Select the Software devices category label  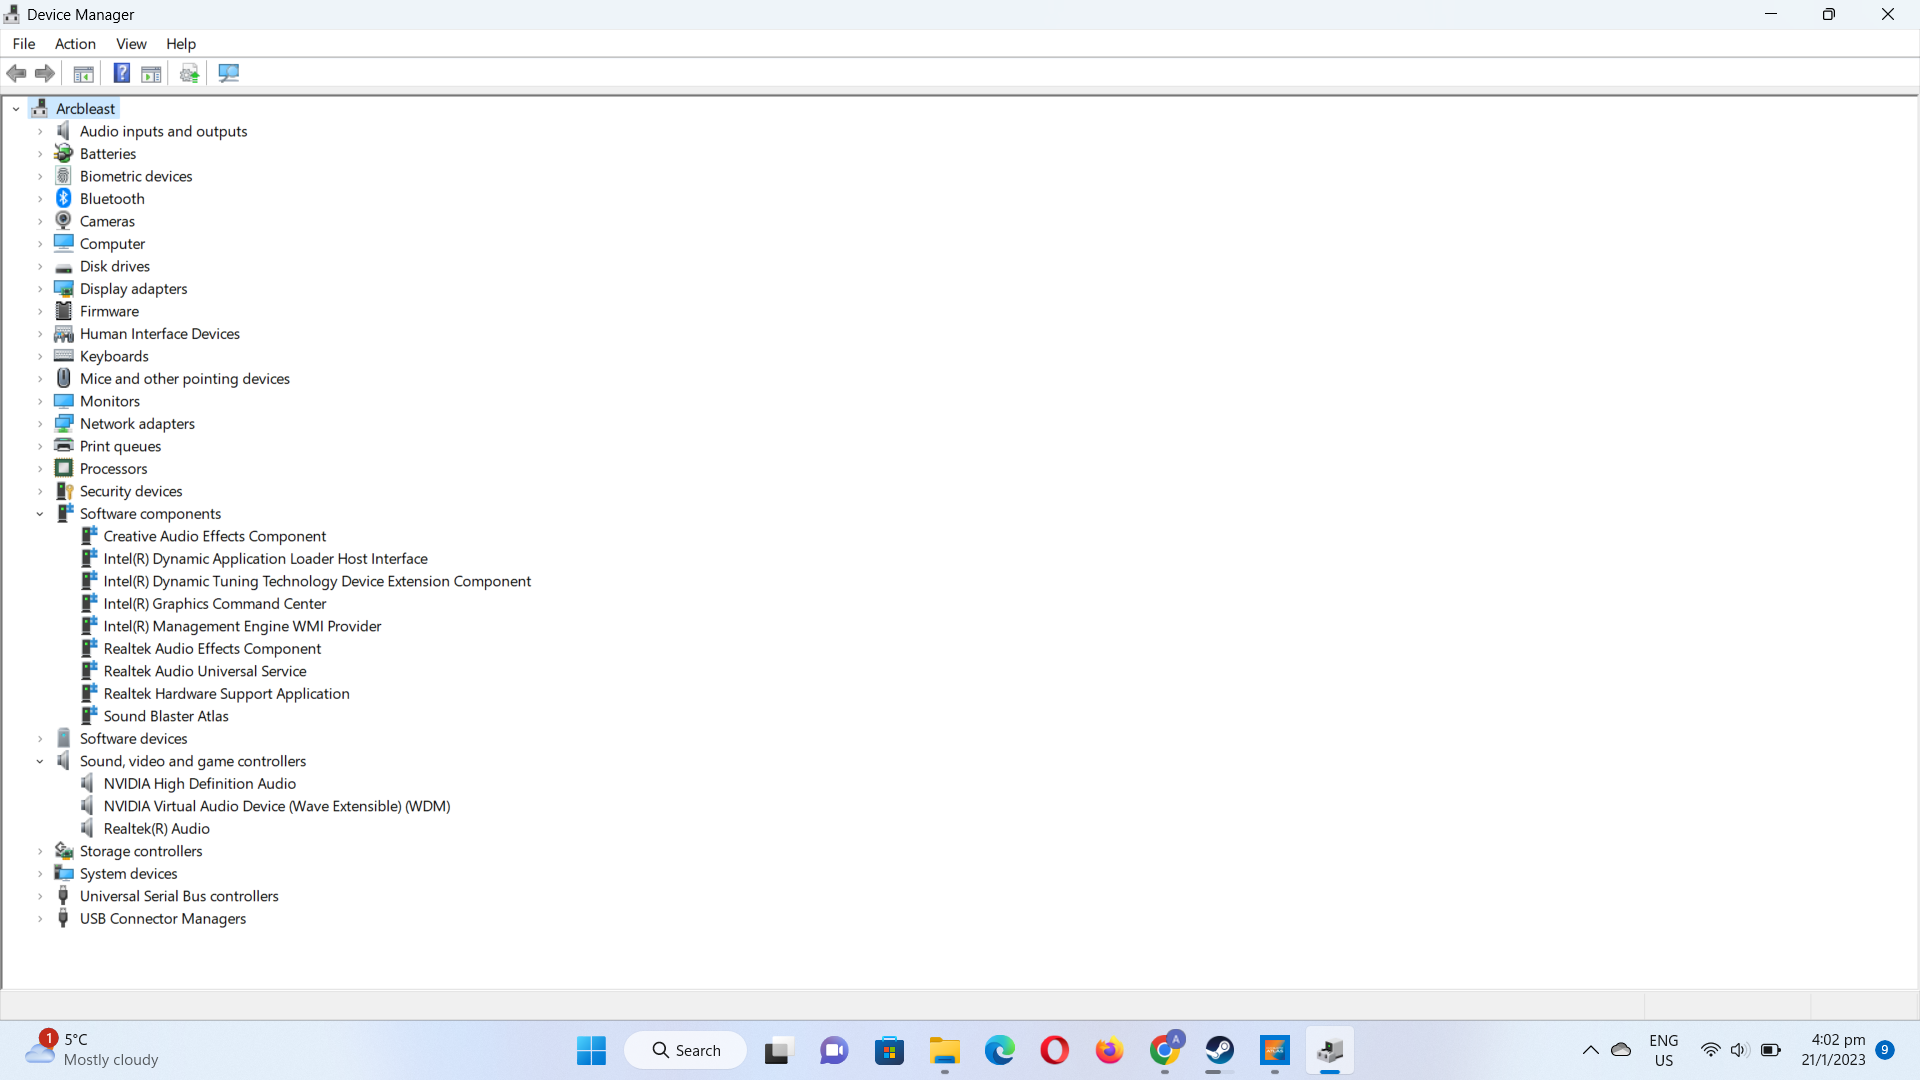(134, 738)
